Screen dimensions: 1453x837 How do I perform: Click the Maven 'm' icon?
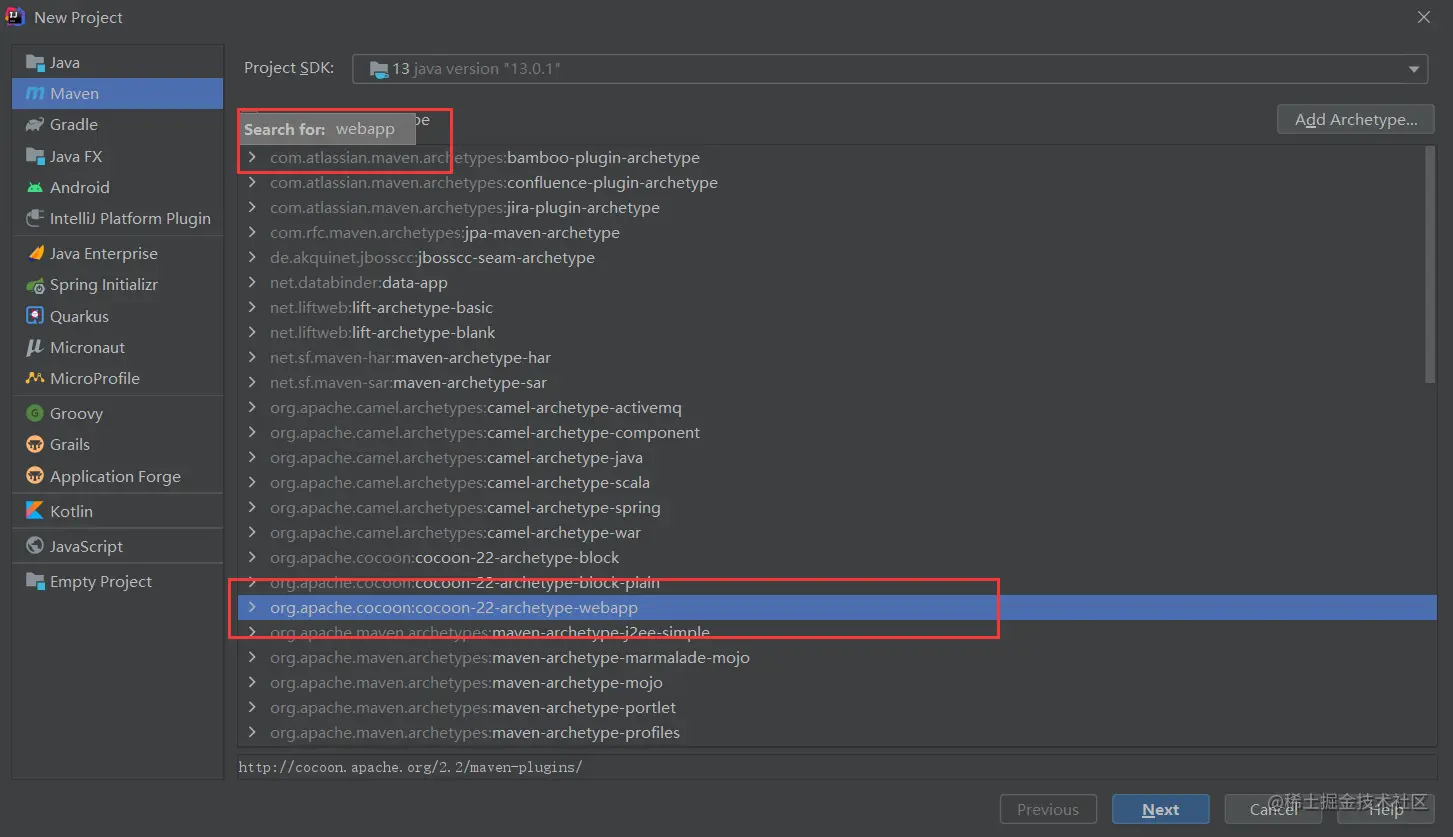pos(35,93)
